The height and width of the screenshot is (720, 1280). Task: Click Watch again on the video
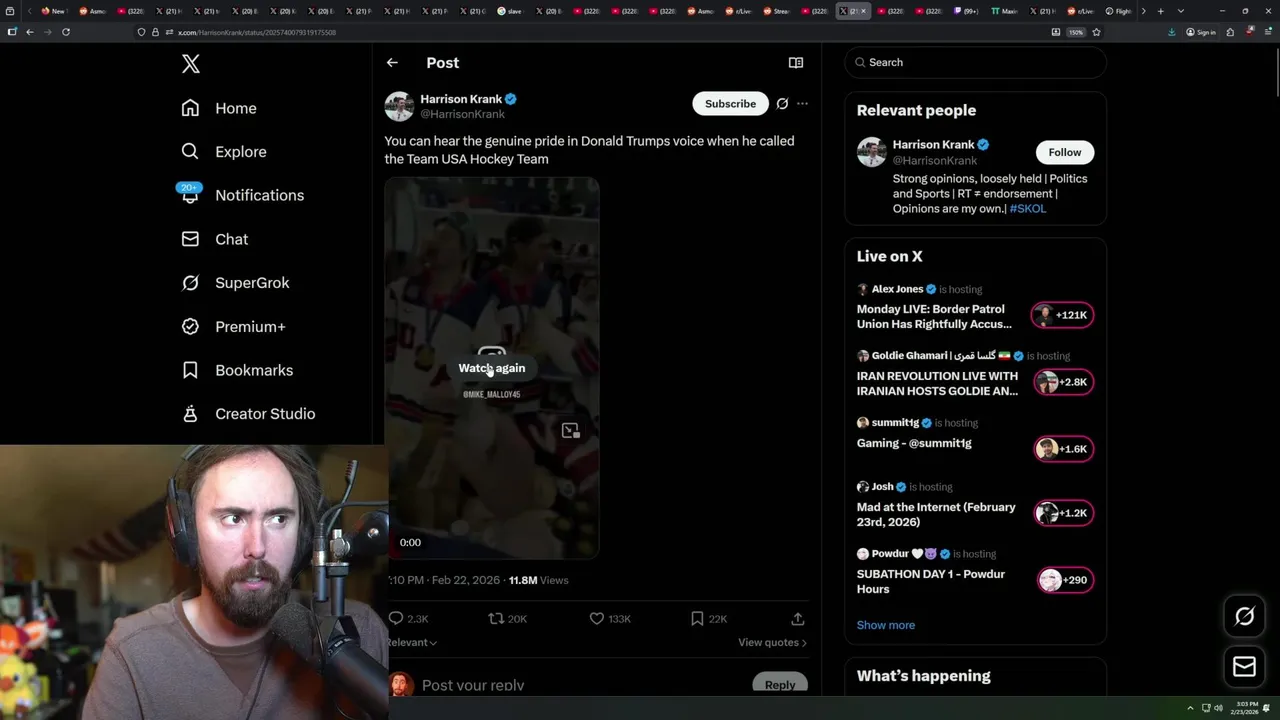[x=491, y=368]
